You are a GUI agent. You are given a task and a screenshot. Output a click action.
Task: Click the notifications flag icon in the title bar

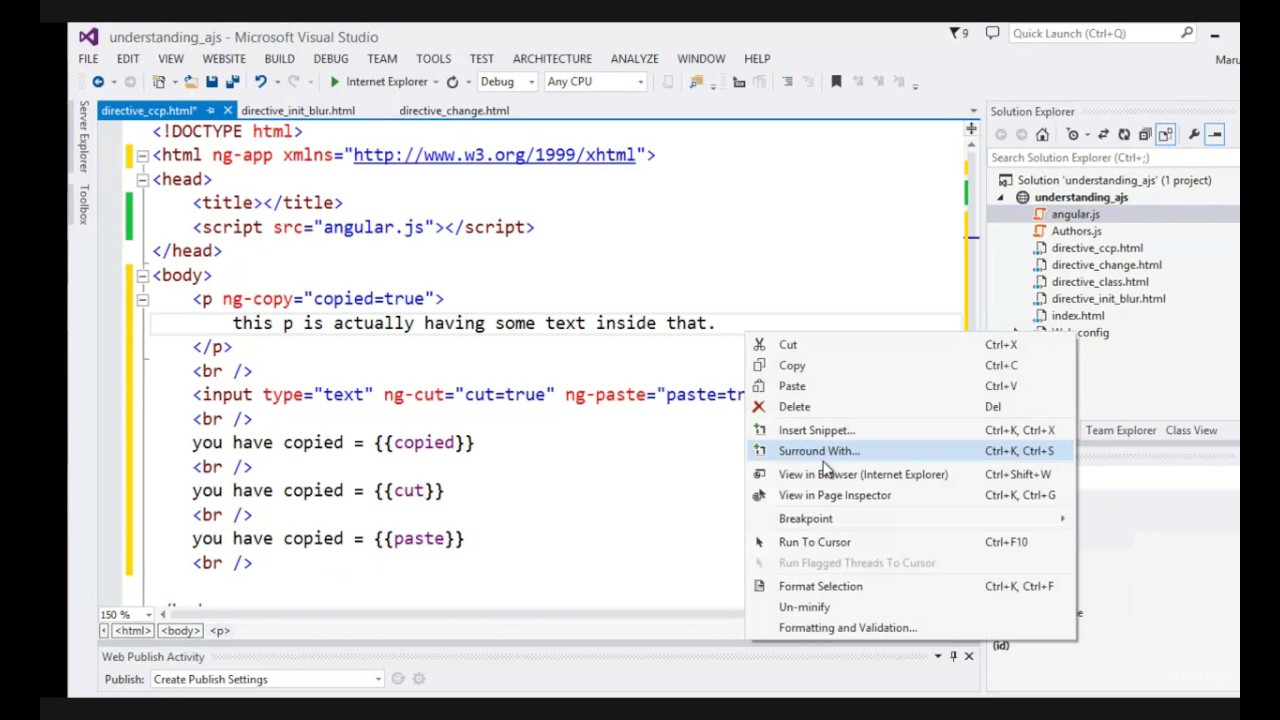tap(958, 34)
